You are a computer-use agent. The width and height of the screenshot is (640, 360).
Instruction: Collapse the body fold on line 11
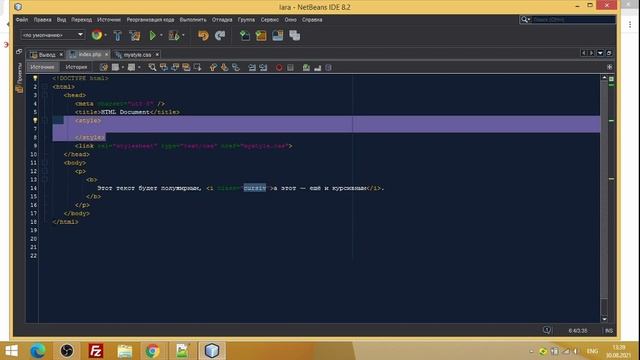point(45,163)
